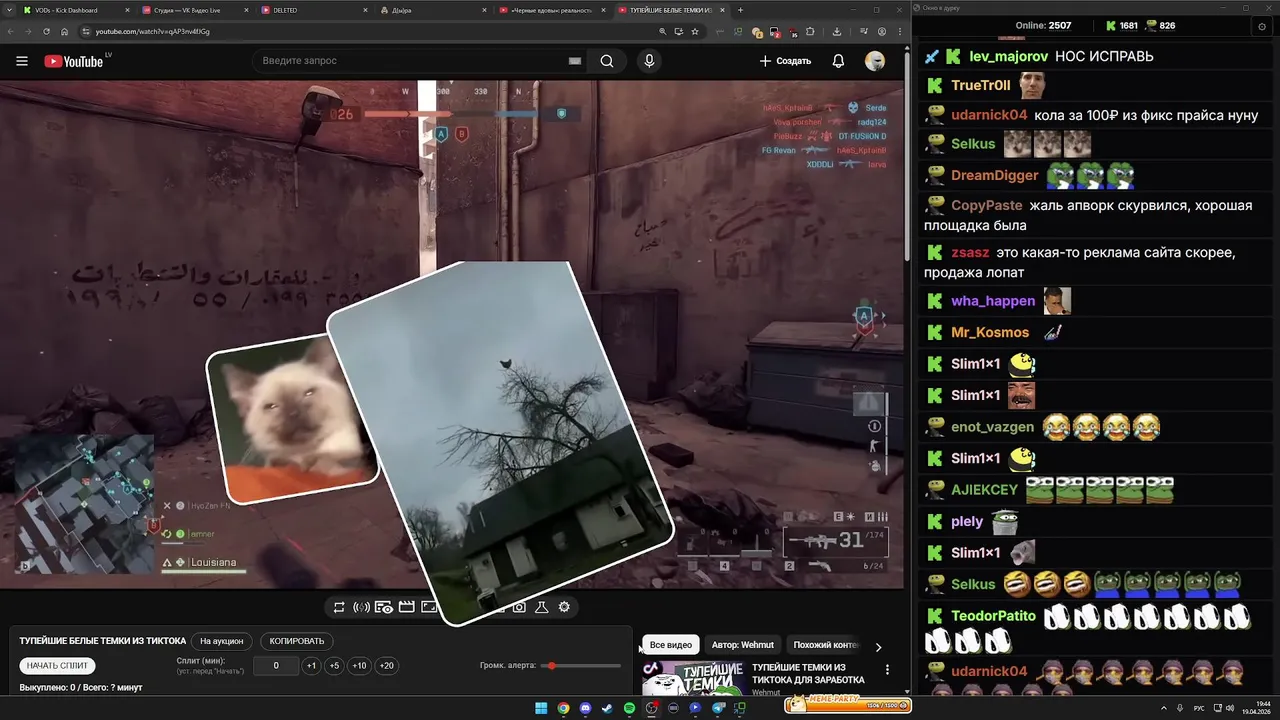The height and width of the screenshot is (720, 1280).
Task: Switch to the DELETED browser tab
Action: 314,10
